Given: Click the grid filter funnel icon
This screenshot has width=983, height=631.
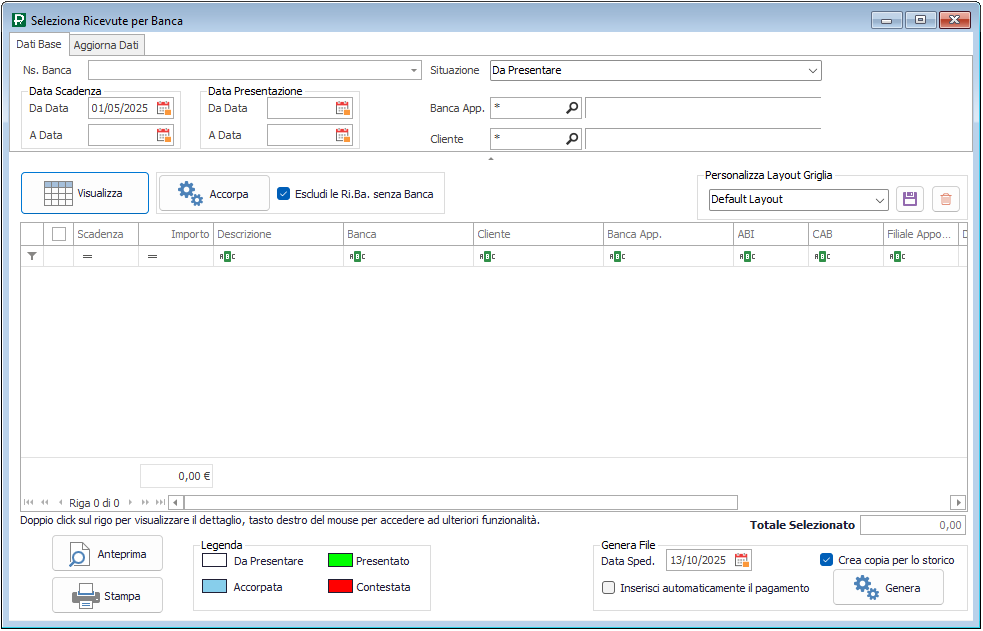Looking at the screenshot, I should tap(32, 256).
